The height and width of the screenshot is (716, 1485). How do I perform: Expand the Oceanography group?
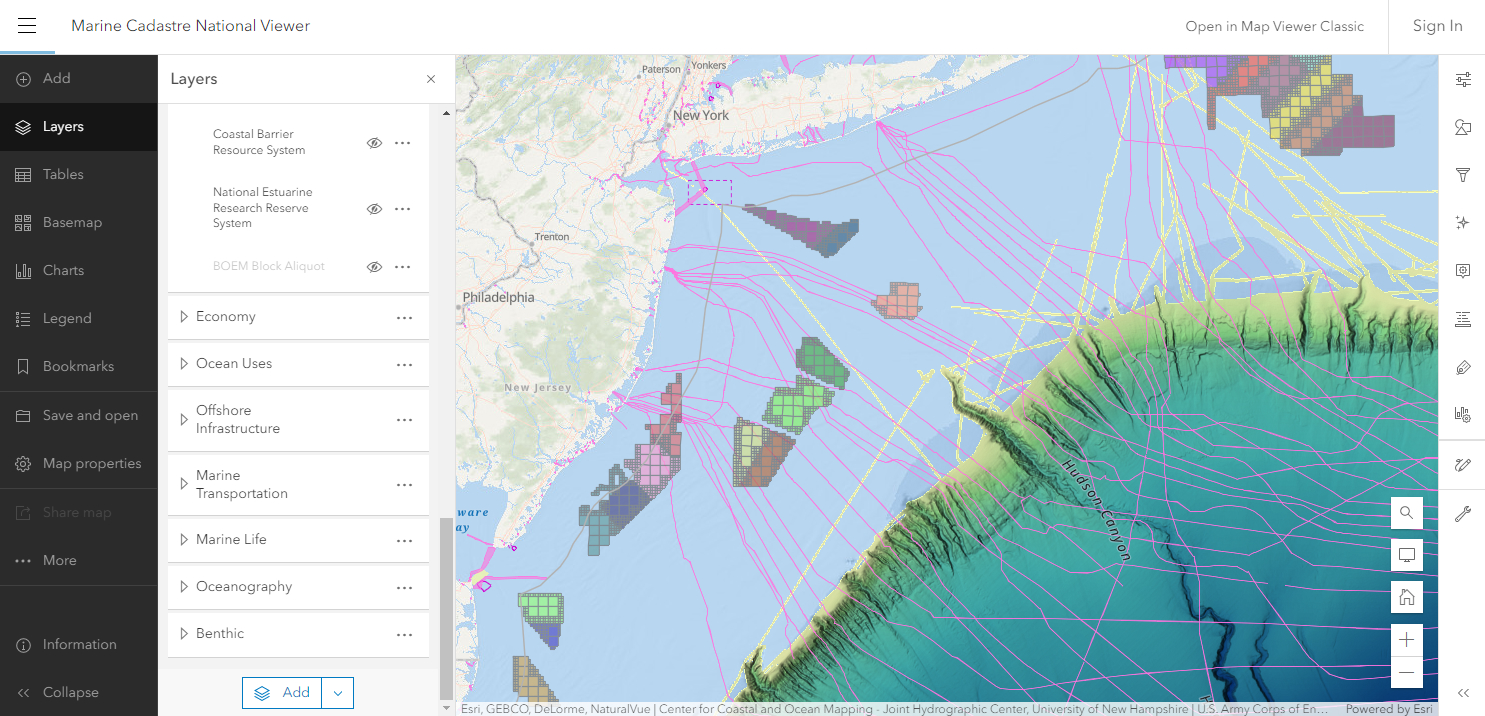click(183, 587)
